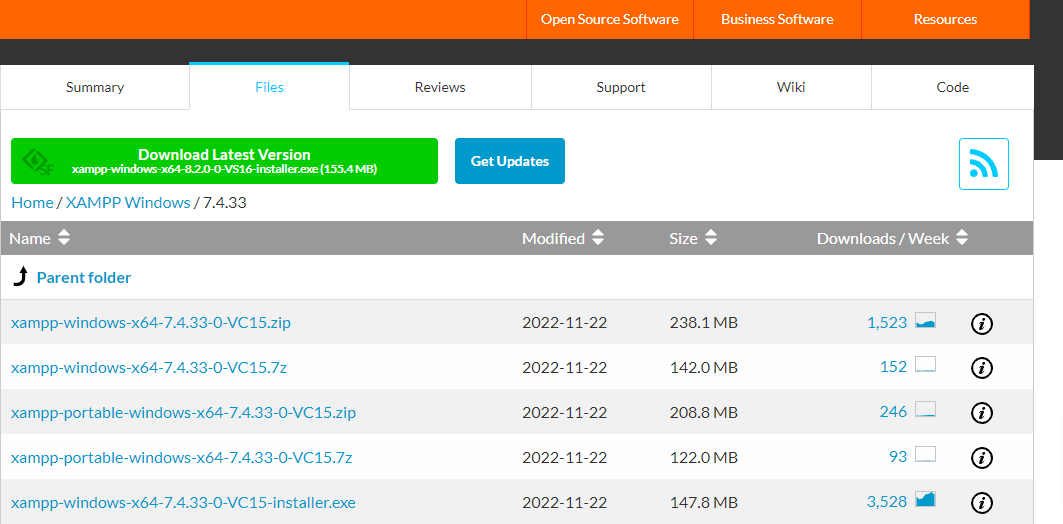The height and width of the screenshot is (524, 1063).
Task: Open the Open Source Software menu
Action: 609,19
